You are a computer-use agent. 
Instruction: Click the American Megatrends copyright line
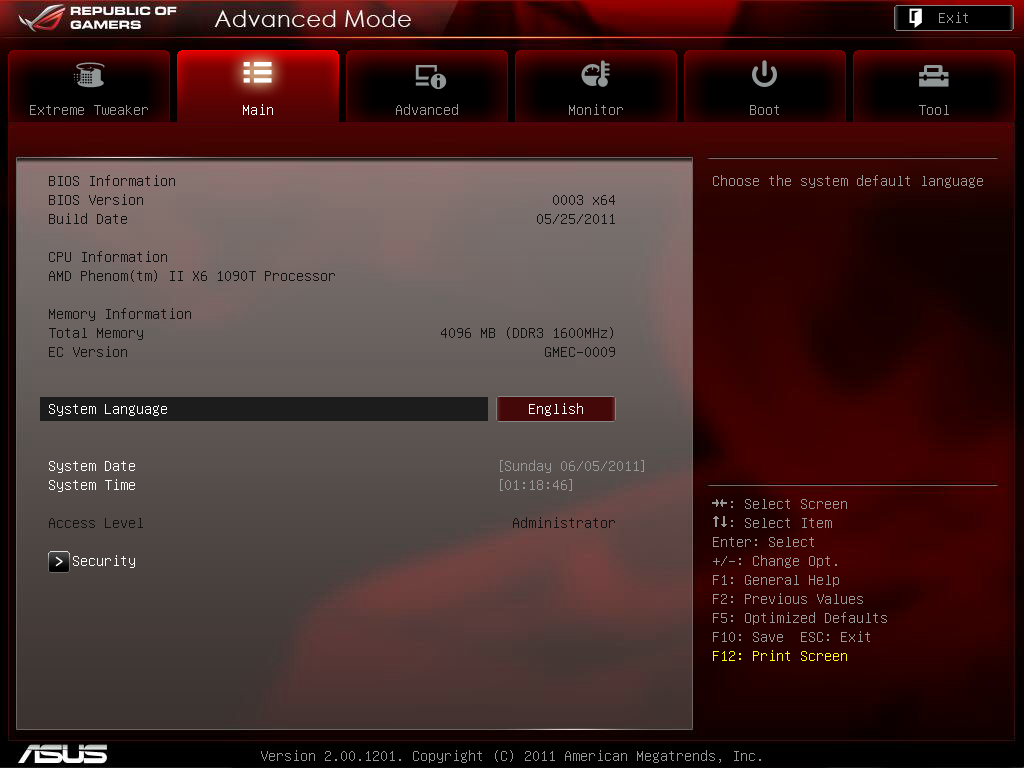pyautogui.click(x=511, y=756)
